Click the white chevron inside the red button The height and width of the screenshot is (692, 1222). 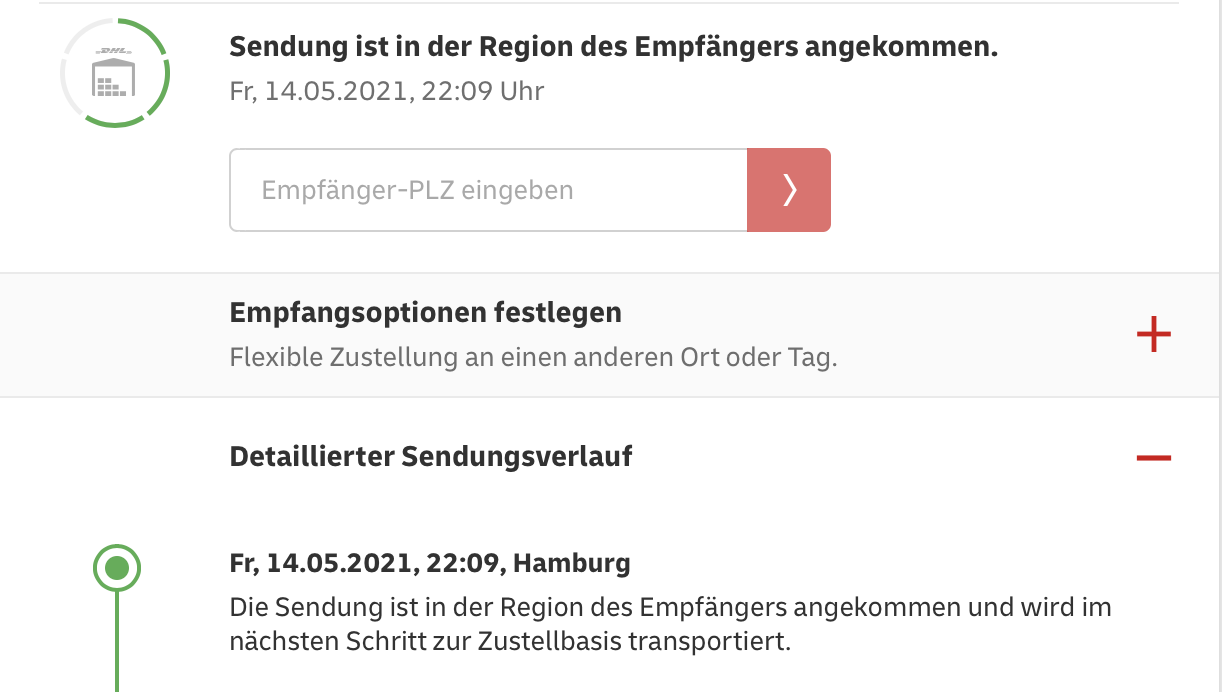(789, 190)
